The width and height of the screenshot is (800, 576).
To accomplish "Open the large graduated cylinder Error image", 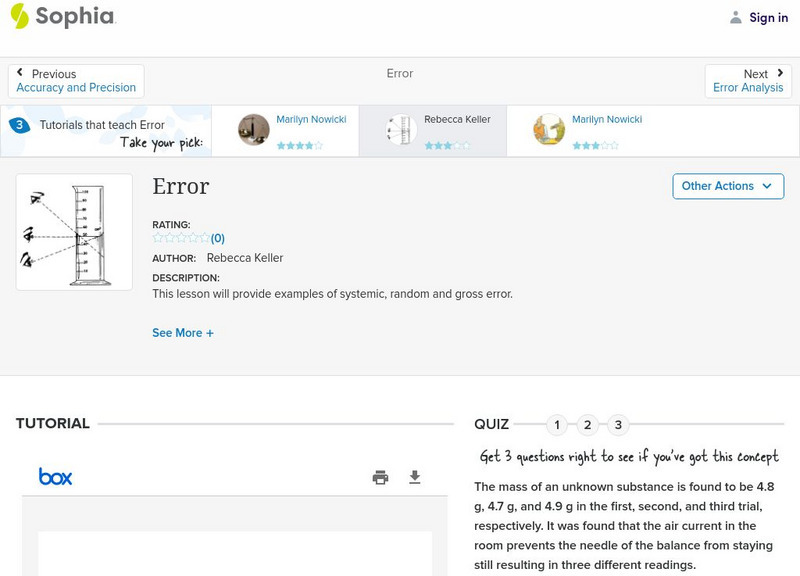I will coord(74,232).
